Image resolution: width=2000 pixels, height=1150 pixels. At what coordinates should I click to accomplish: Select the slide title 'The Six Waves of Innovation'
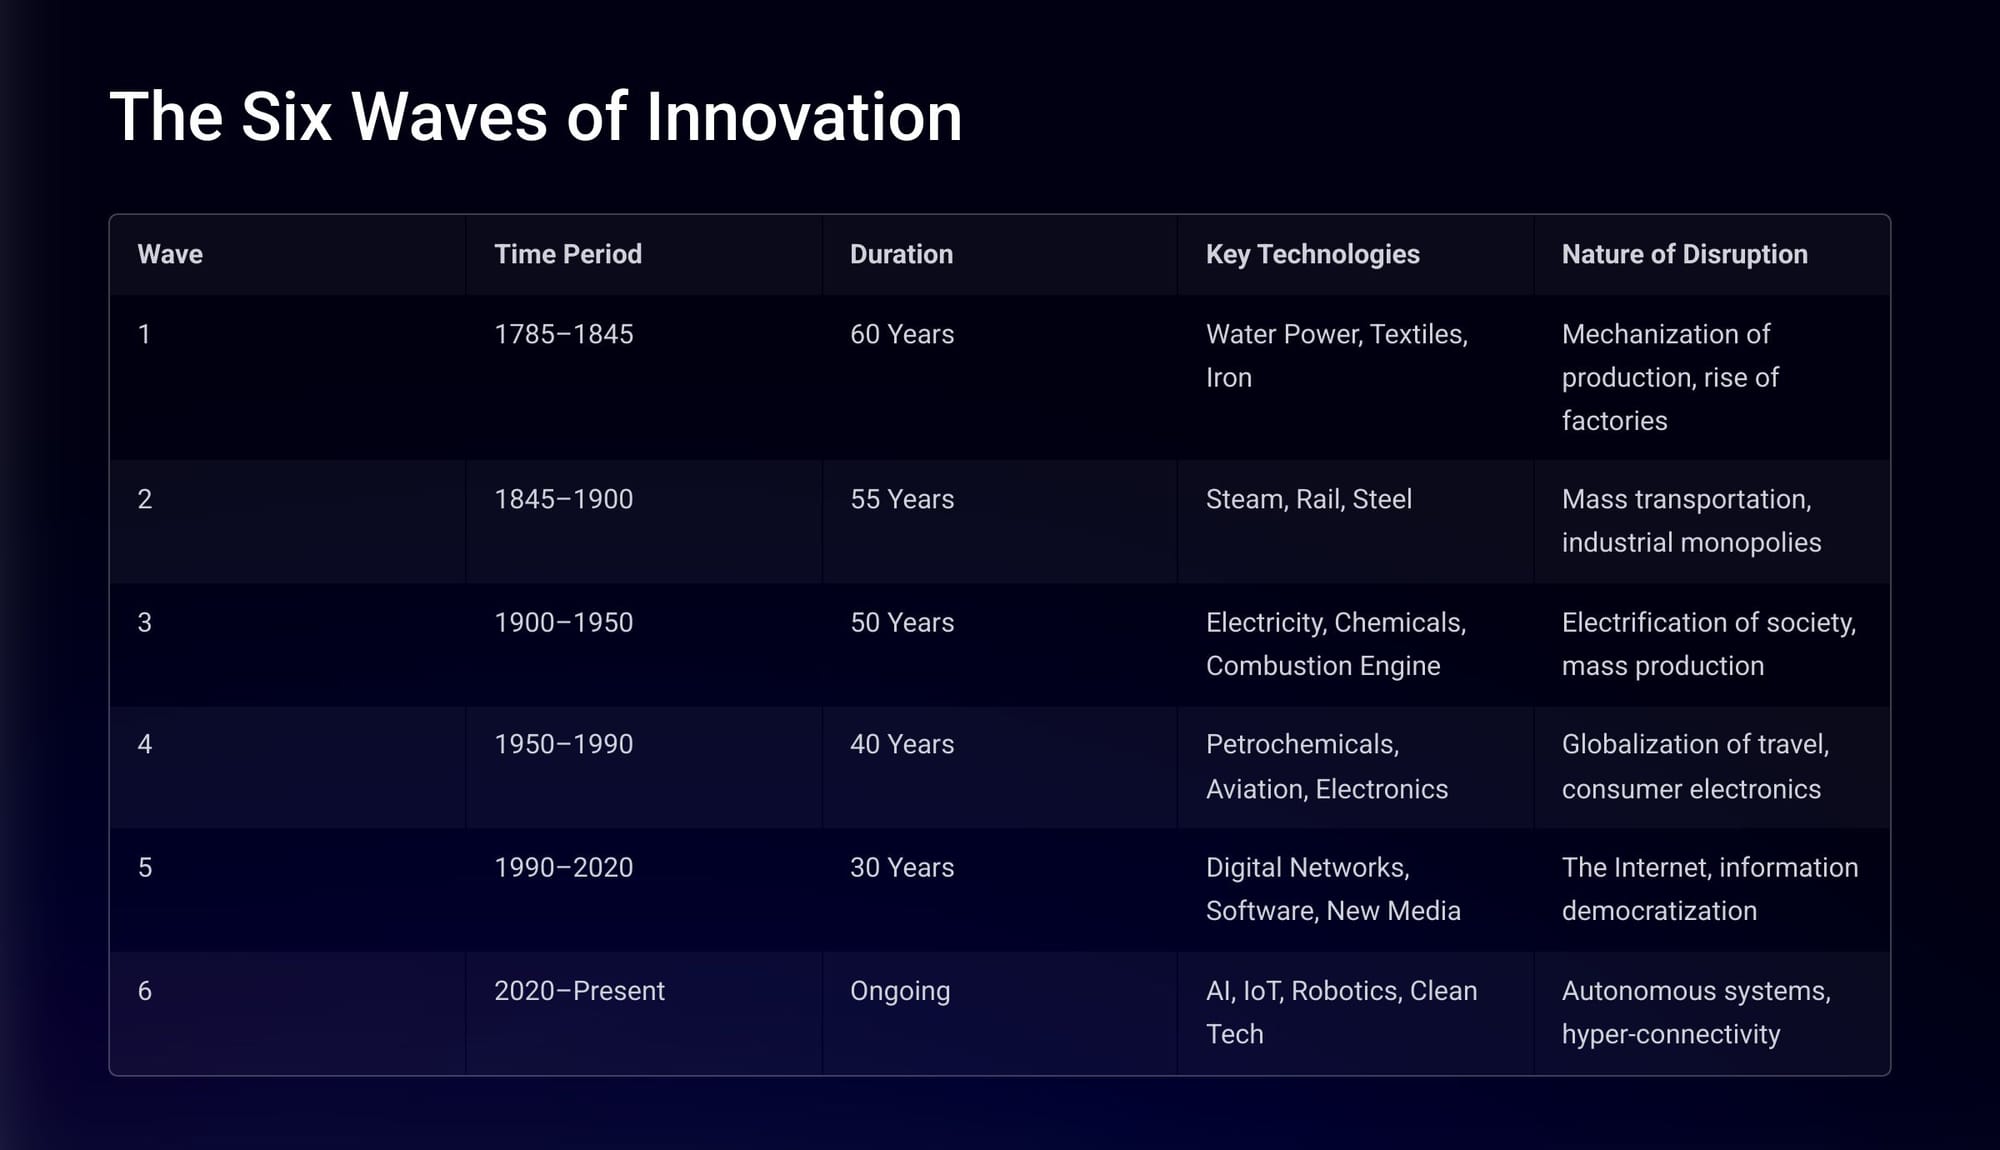pos(535,117)
